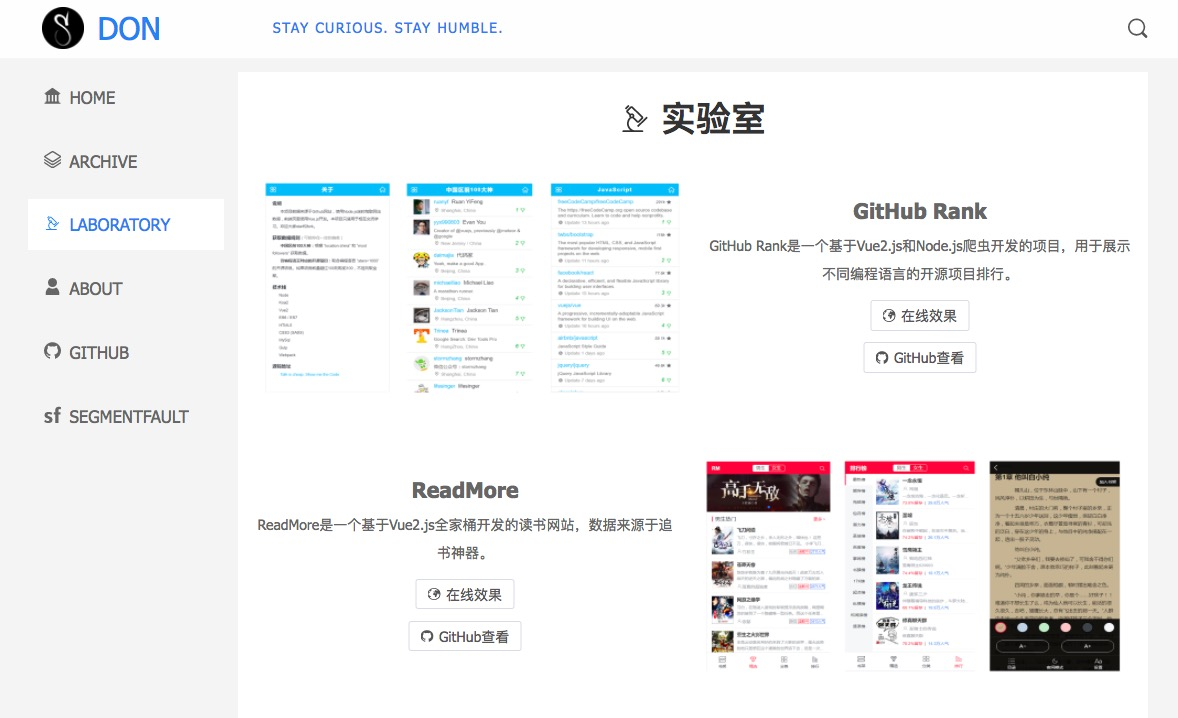The image size is (1178, 718).
Task: Select the LABORATORY menu item
Action: pyautogui.click(x=126, y=225)
